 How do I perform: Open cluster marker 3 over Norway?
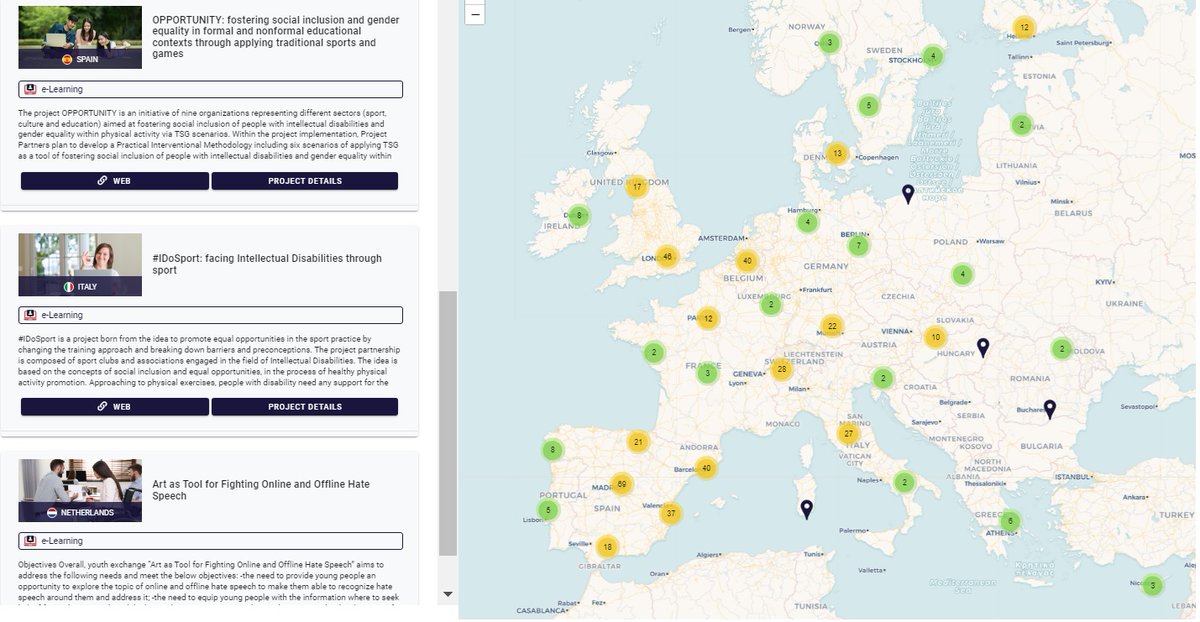point(828,42)
